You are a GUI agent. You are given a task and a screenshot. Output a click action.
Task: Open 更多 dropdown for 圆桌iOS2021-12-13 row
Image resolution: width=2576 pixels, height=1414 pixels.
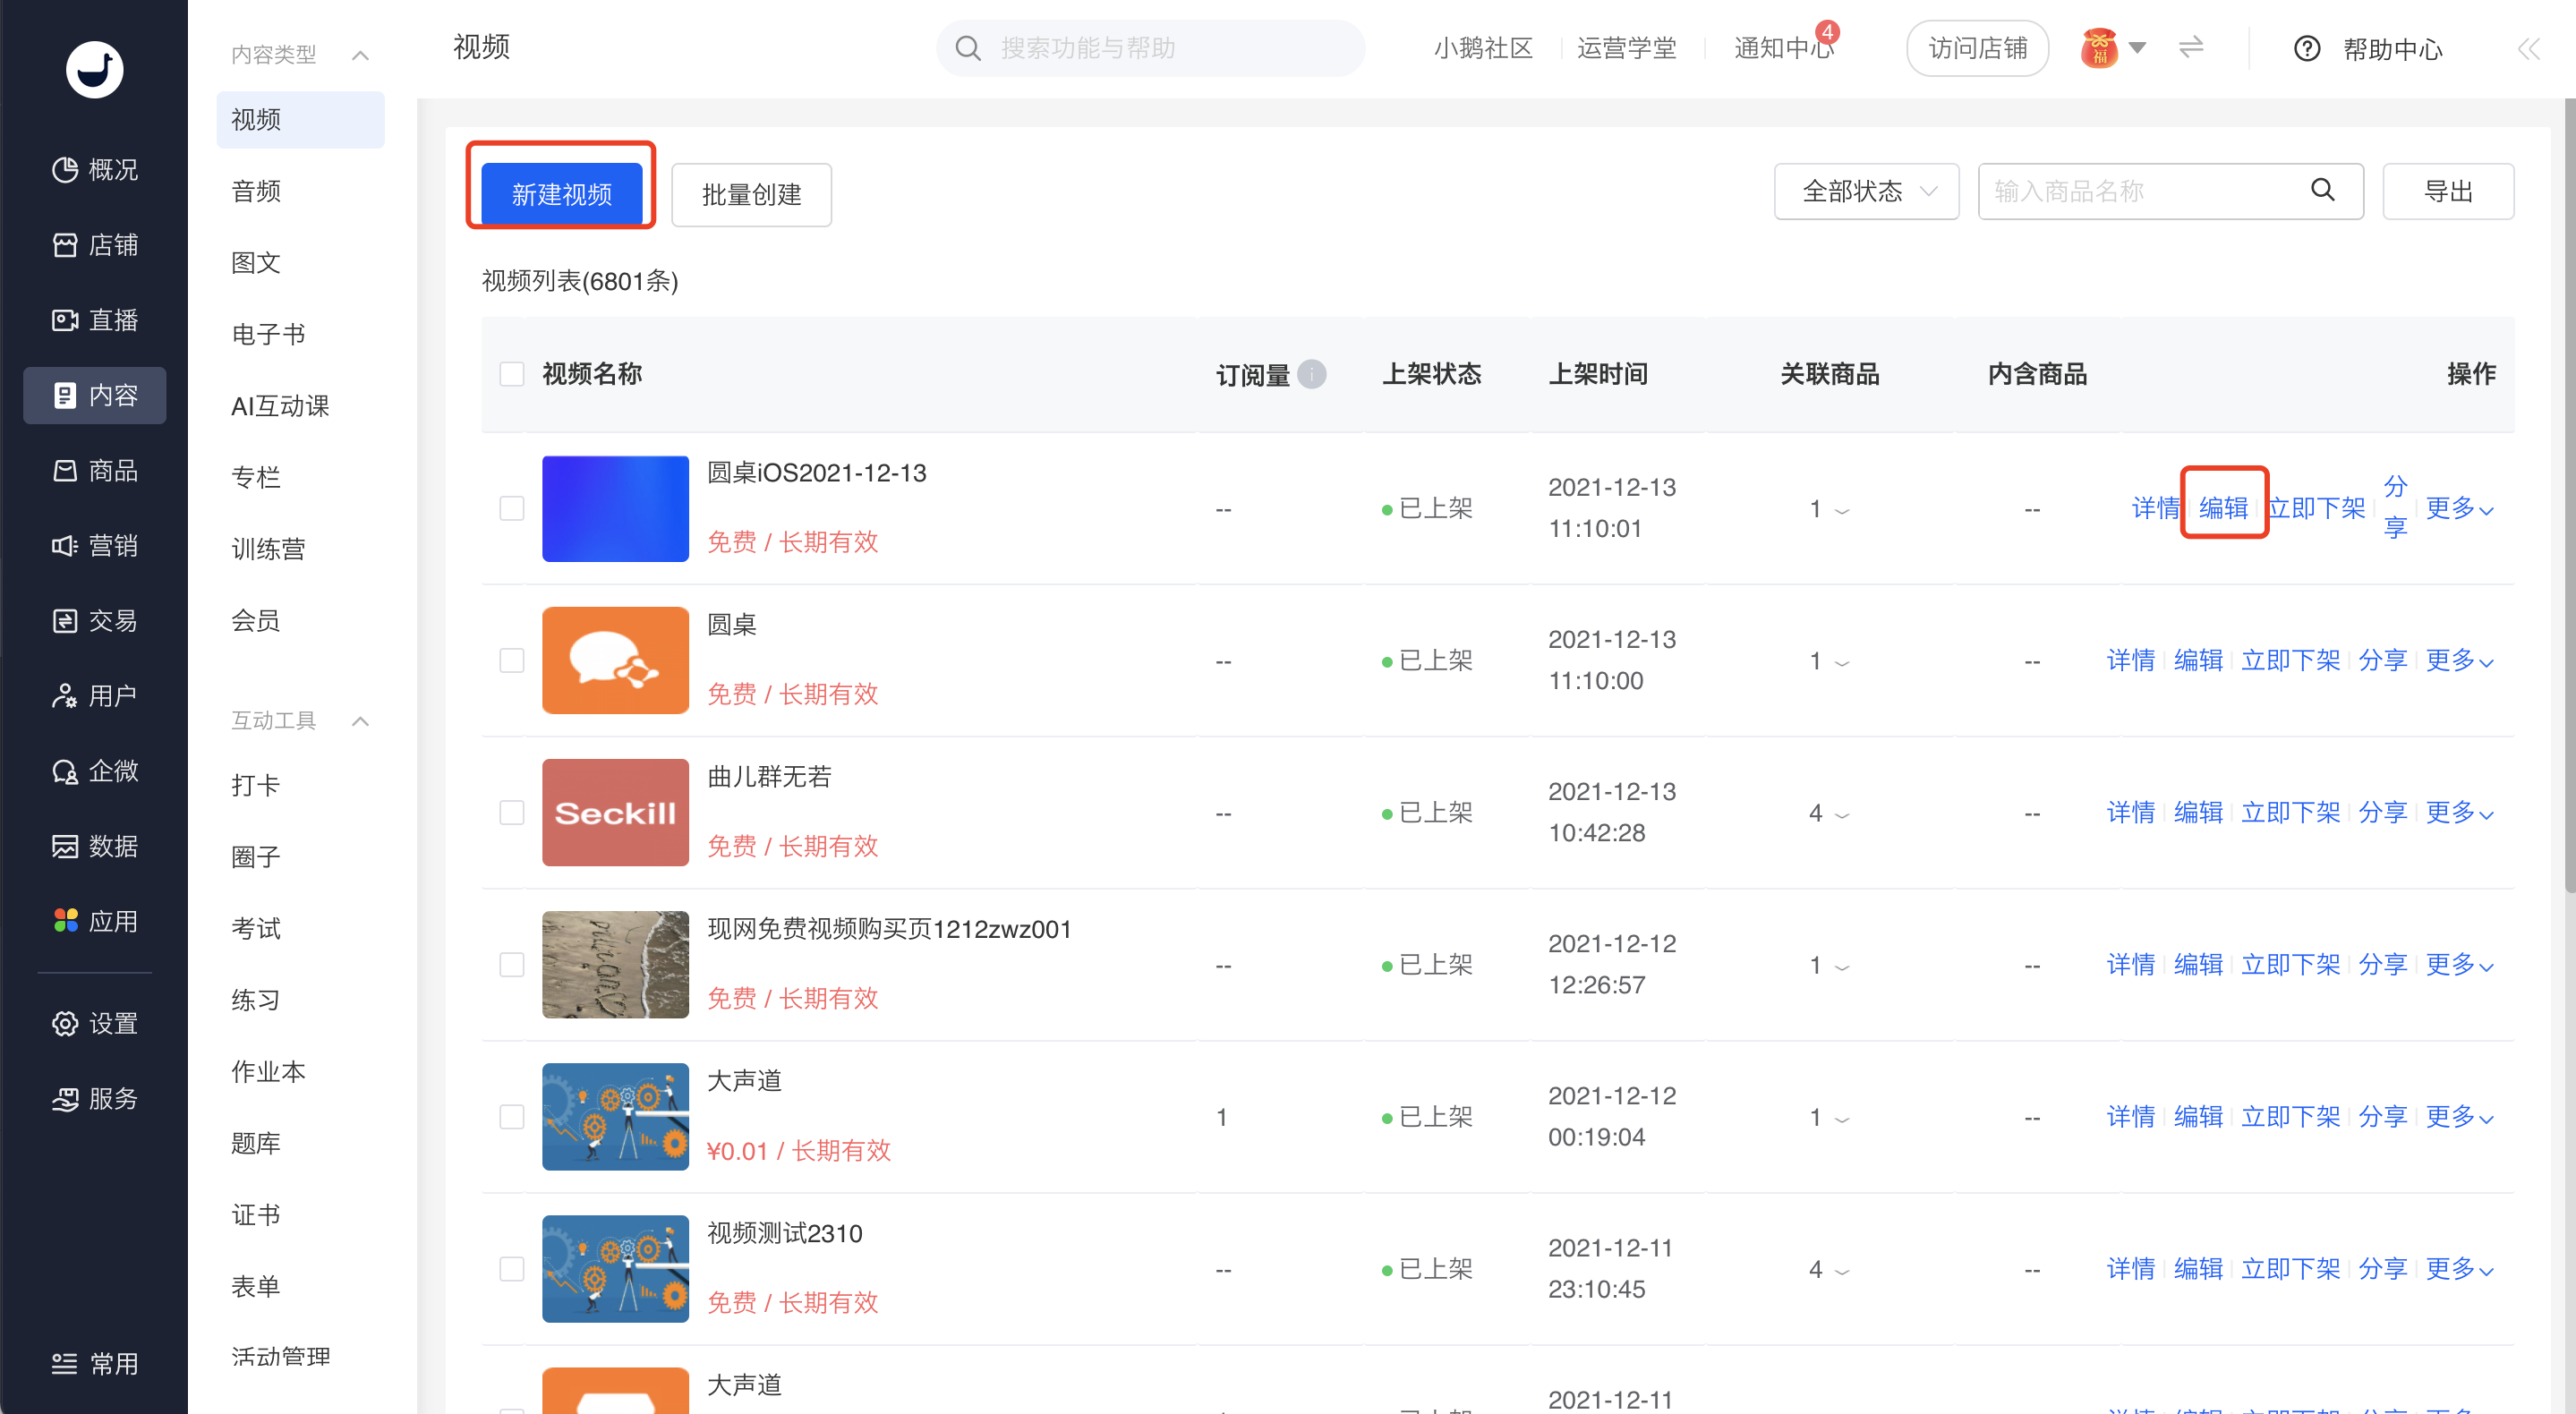[x=2459, y=508]
